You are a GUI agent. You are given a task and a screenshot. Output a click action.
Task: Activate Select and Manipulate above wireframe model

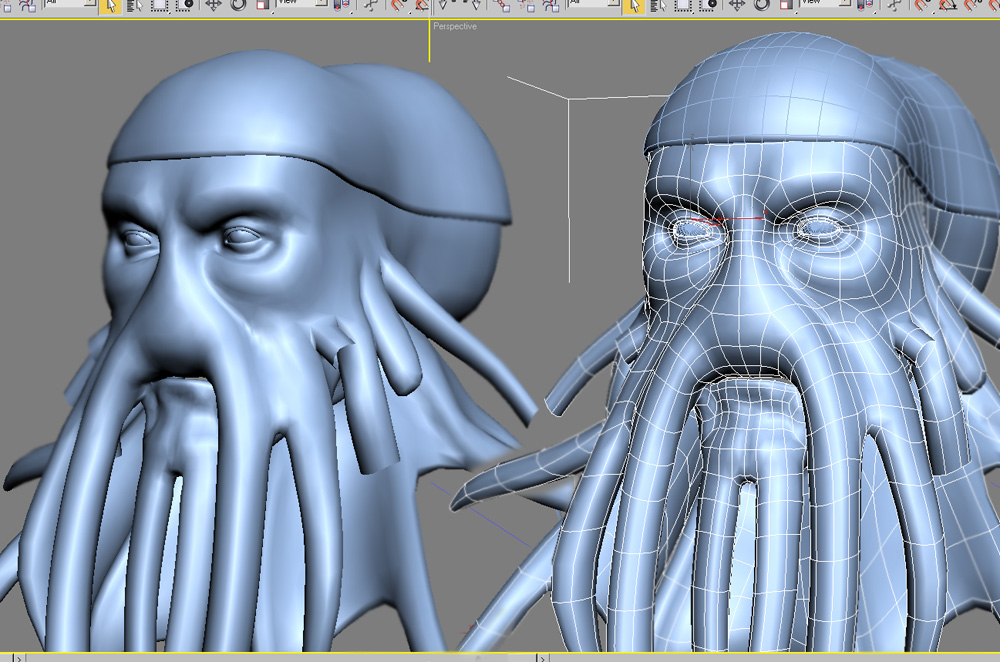893,6
